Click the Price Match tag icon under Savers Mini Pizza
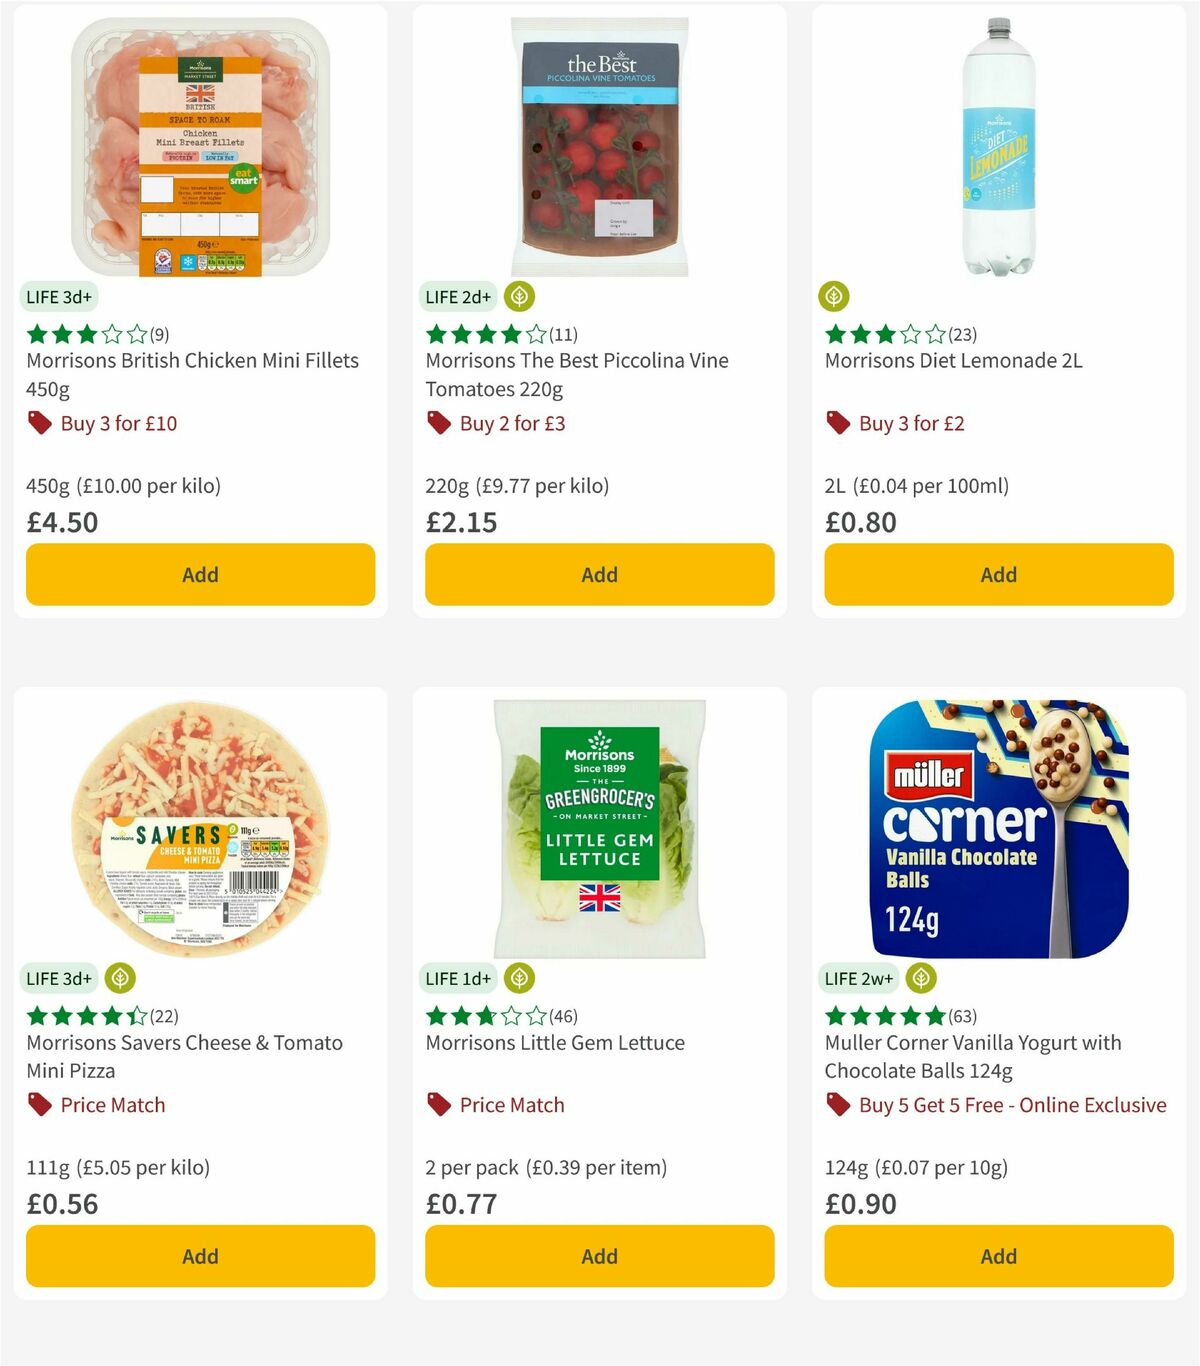The width and height of the screenshot is (1200, 1366). pos(39,1105)
